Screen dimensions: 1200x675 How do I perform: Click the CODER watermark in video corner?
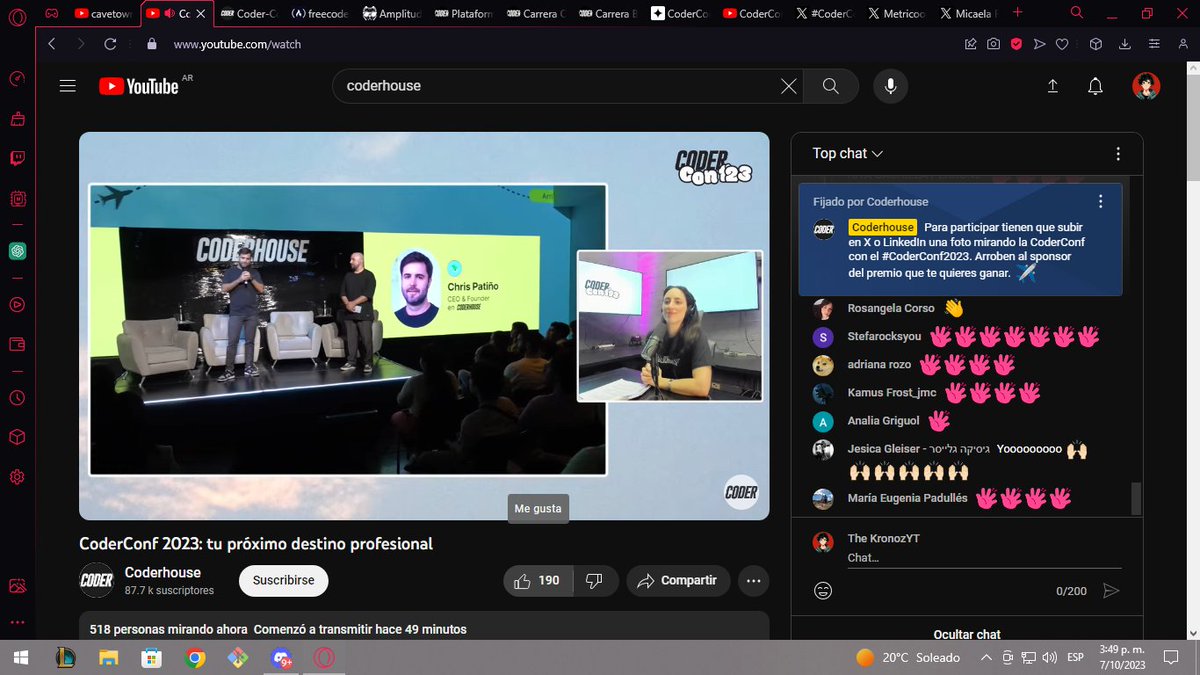point(741,492)
